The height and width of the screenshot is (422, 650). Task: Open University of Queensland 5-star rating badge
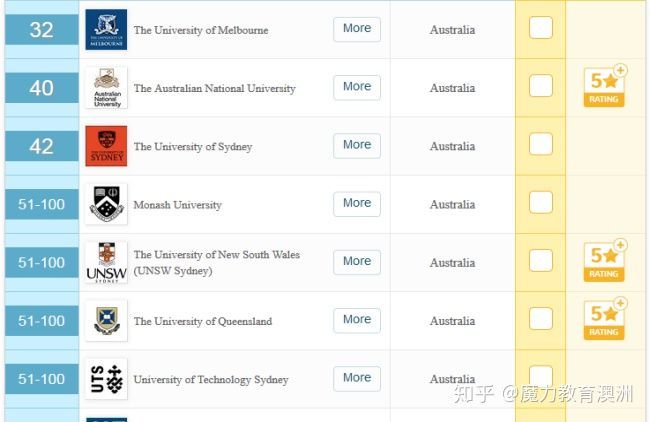click(x=605, y=319)
